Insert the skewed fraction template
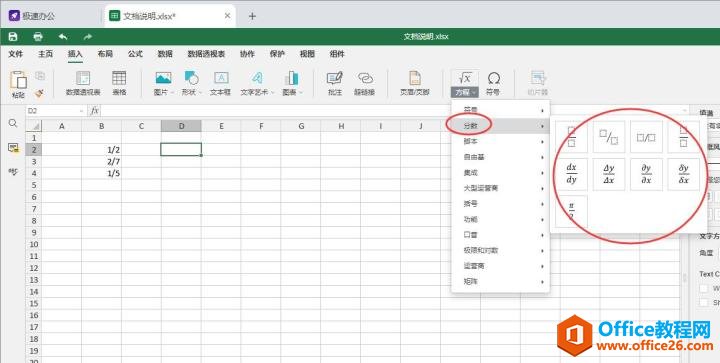720x363 pixels. [x=609, y=137]
